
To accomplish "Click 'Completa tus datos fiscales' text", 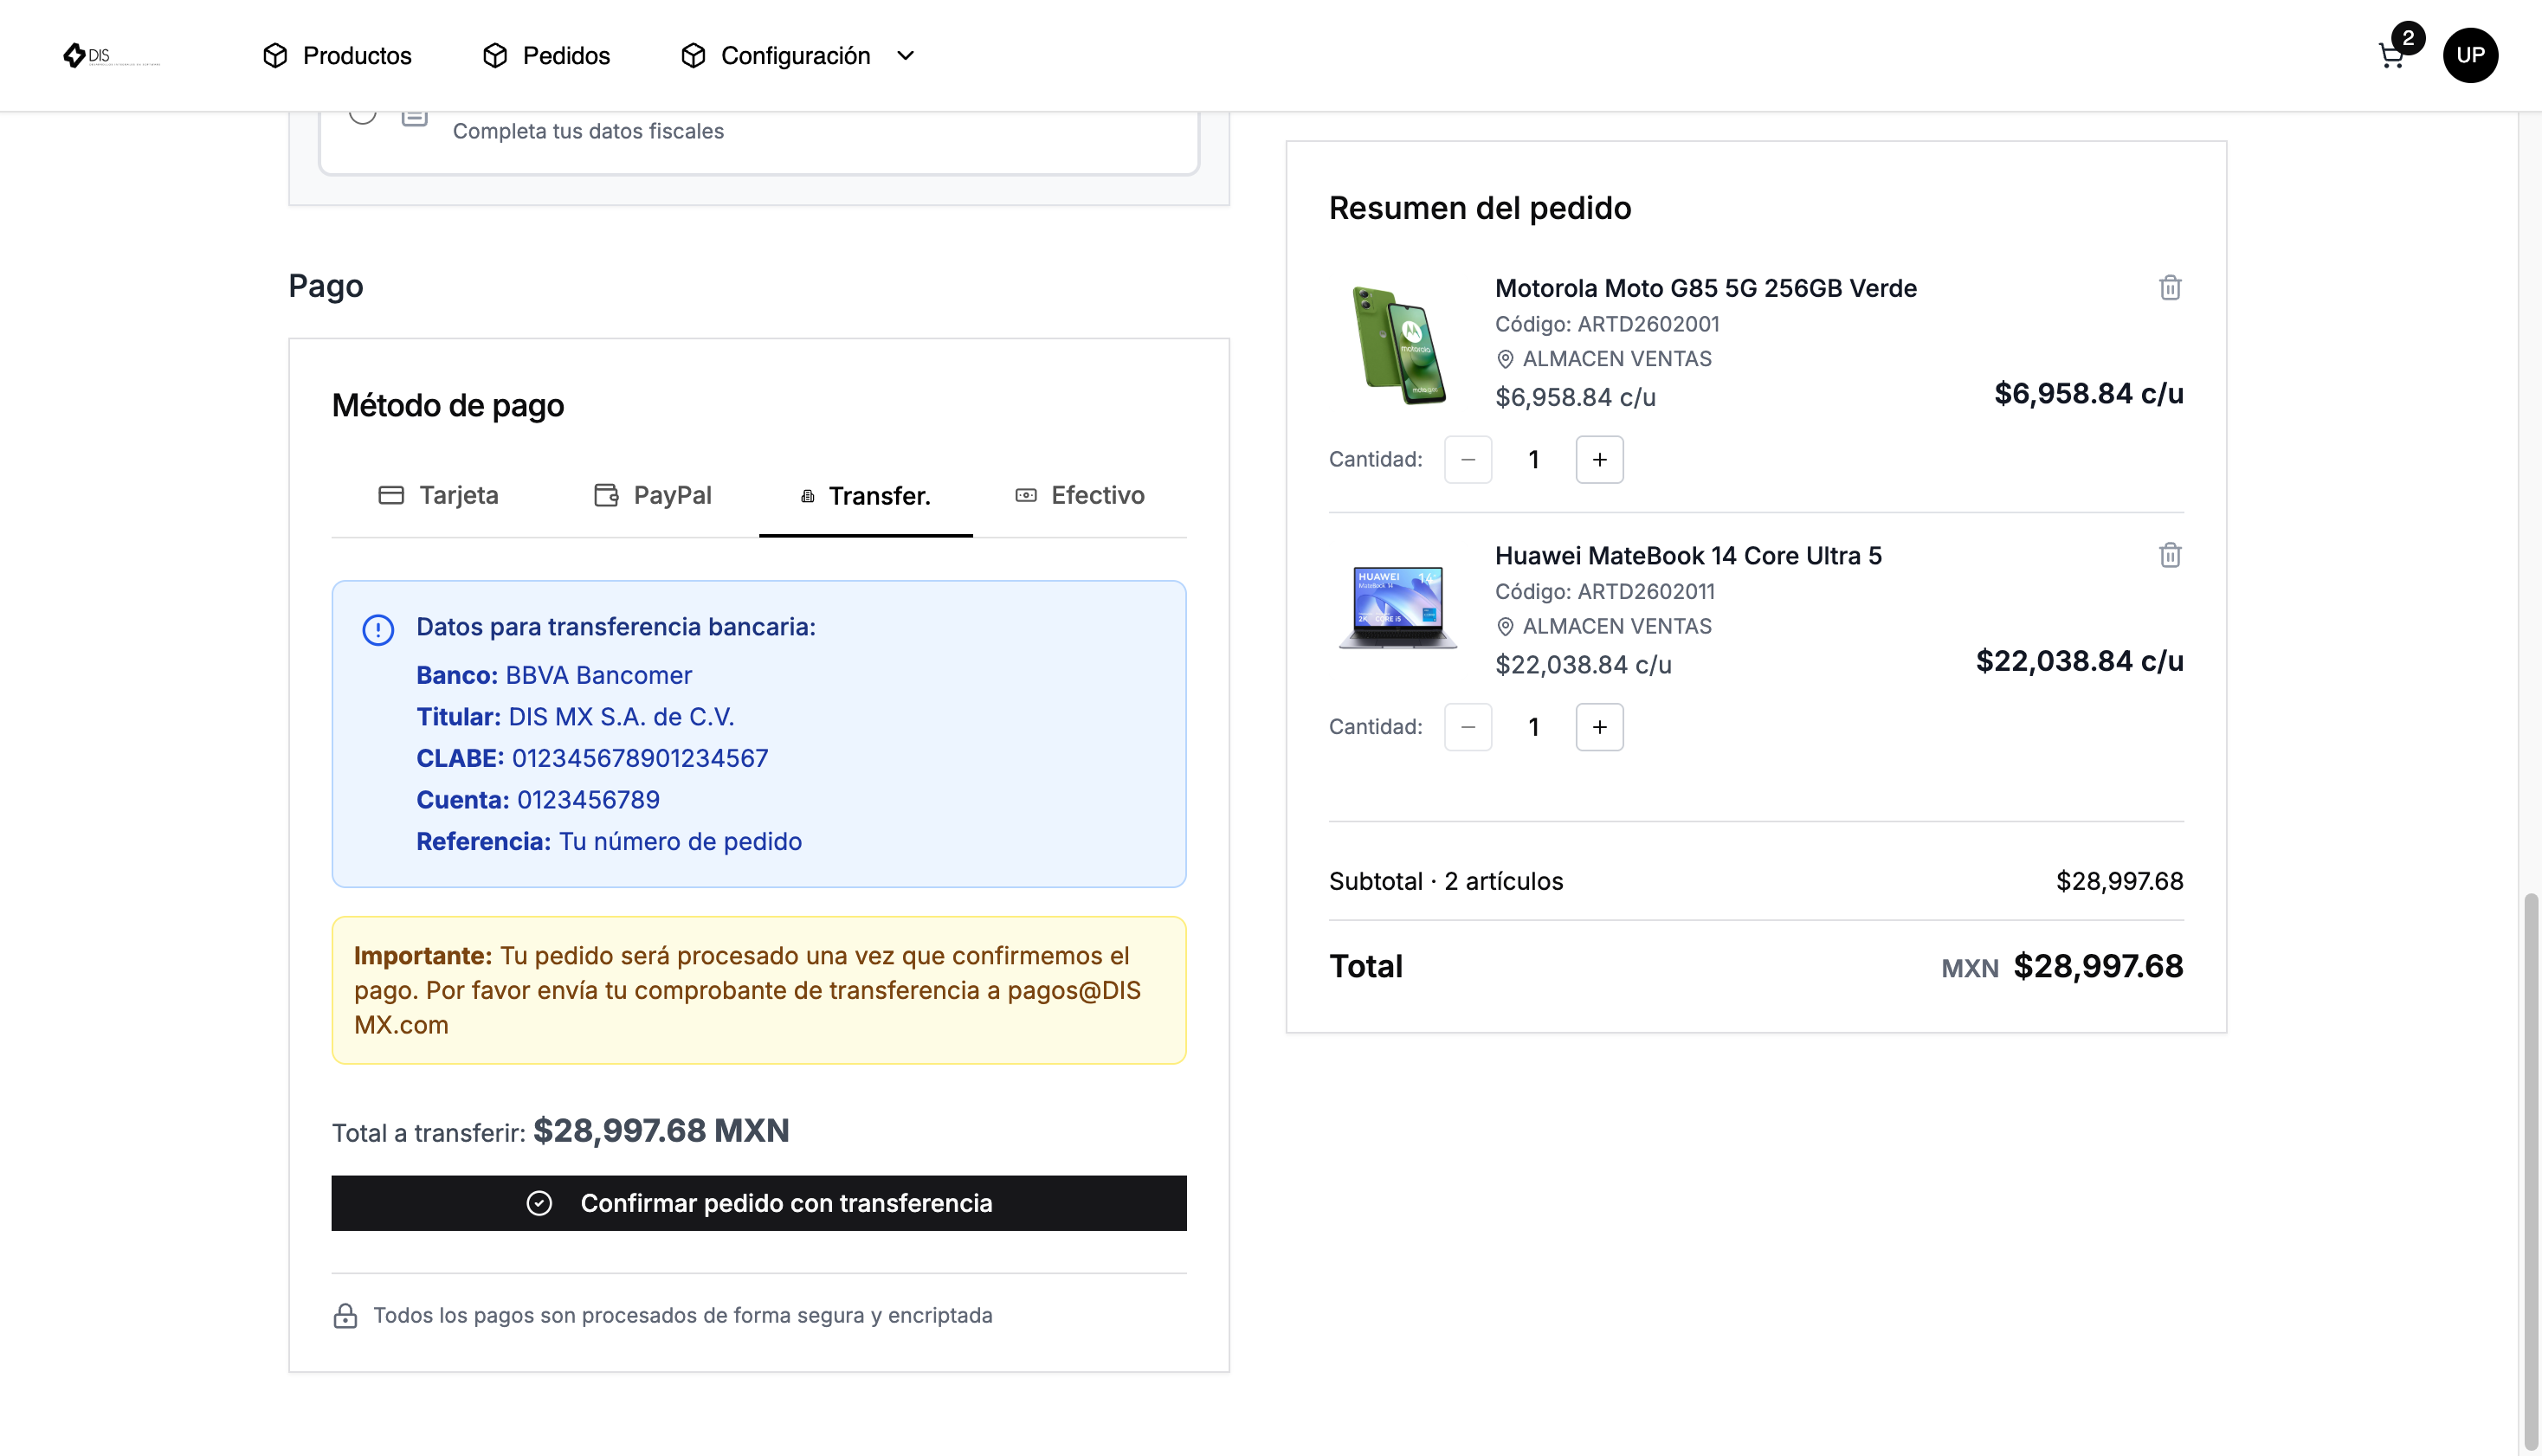I will pos(588,131).
